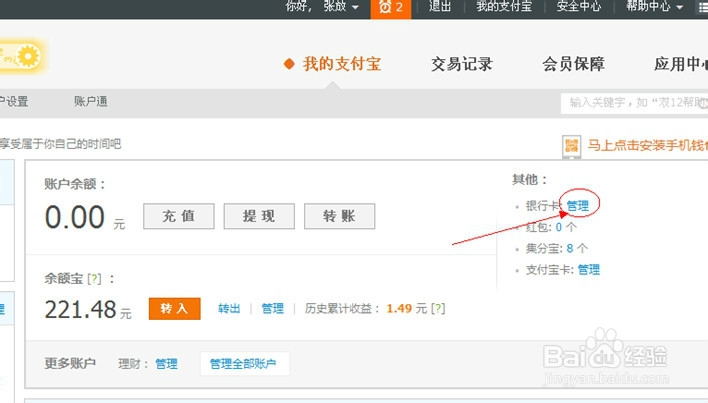
Task: Click the 充值 button
Action: (x=179, y=216)
